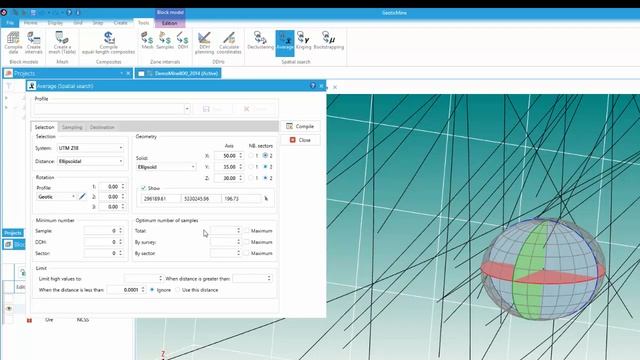Click the Average dialog title icon
Viewport: 640px width, 360px height.
tap(32, 86)
